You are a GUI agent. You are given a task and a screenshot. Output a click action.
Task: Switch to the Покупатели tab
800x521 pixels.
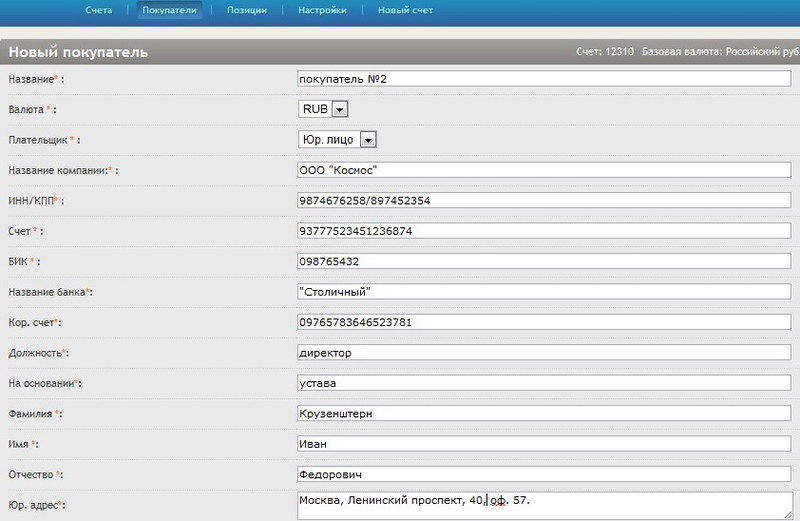(169, 10)
